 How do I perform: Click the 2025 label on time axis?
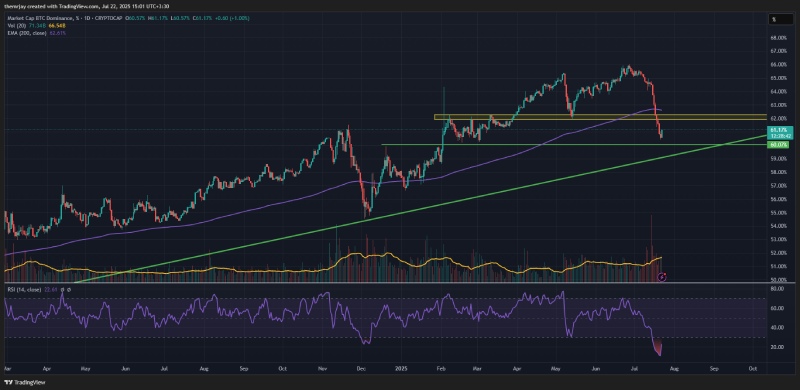[x=401, y=368]
